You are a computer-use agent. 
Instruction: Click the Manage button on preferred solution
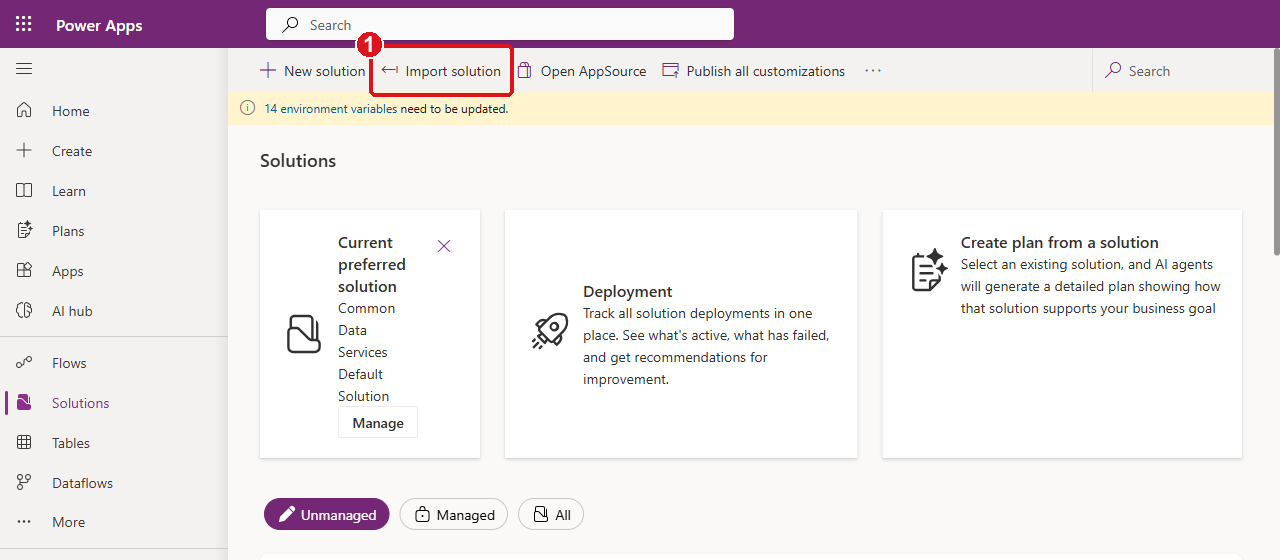378,423
